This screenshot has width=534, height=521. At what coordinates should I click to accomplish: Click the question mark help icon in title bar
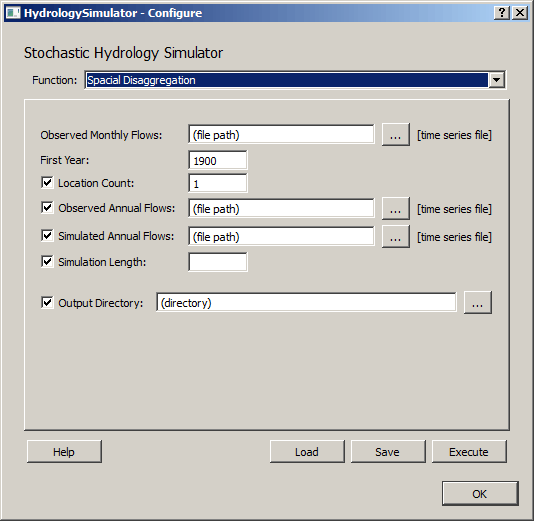(502, 13)
